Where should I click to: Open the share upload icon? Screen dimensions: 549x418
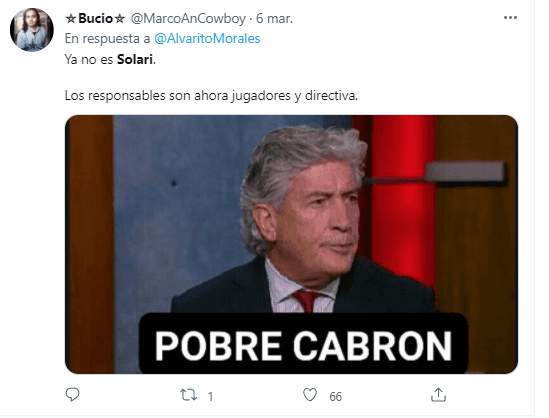pyautogui.click(x=438, y=395)
